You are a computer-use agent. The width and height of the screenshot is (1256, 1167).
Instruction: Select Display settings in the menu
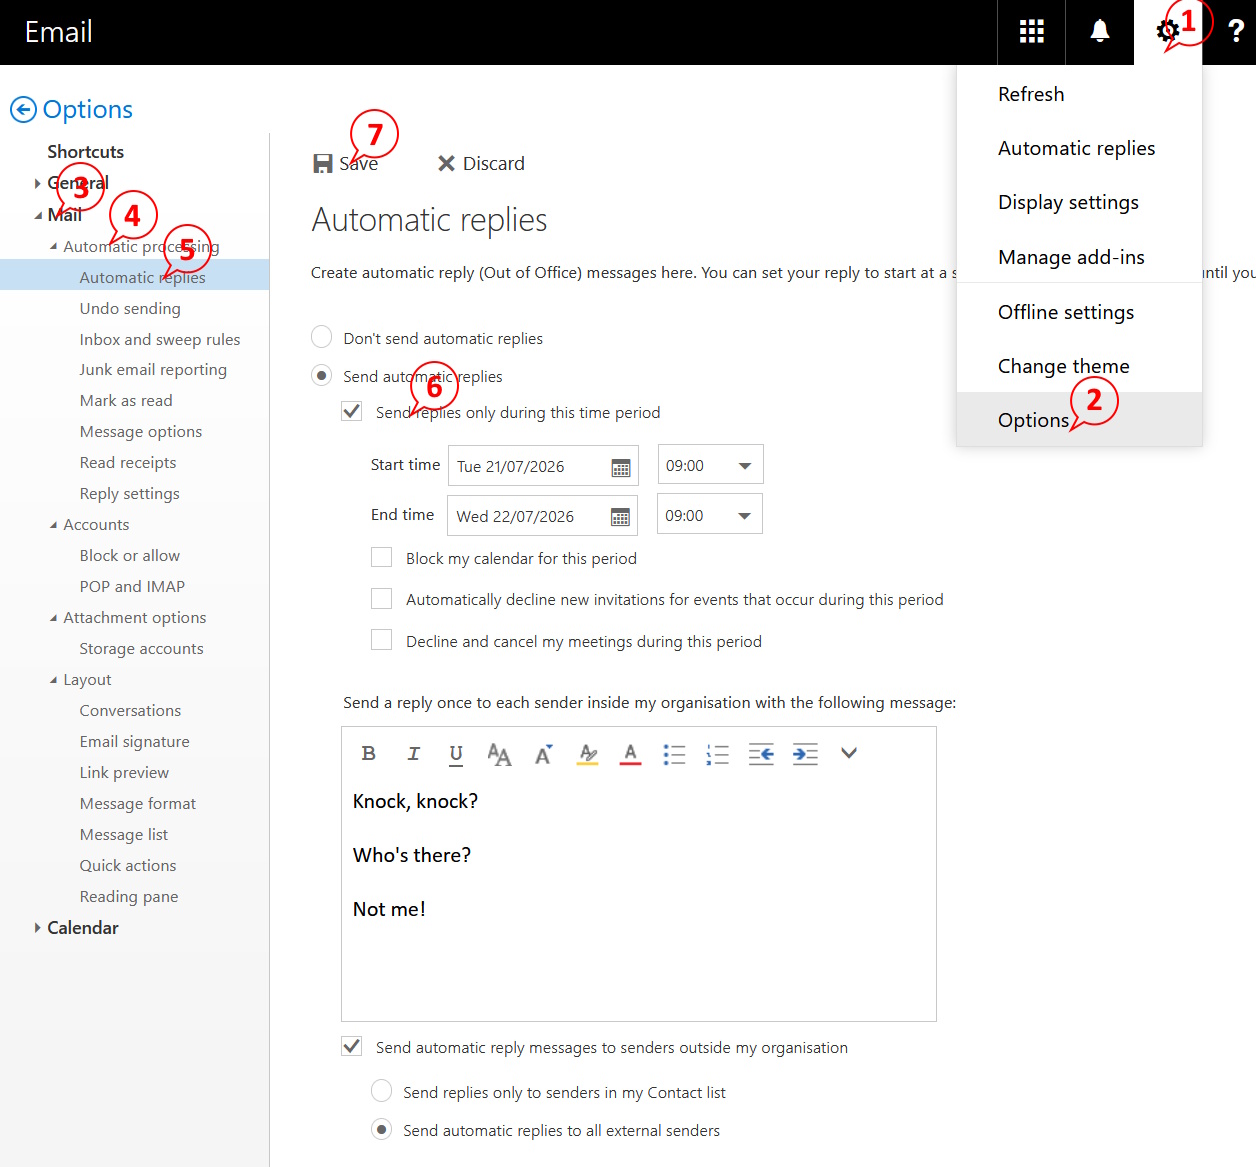[1068, 202]
